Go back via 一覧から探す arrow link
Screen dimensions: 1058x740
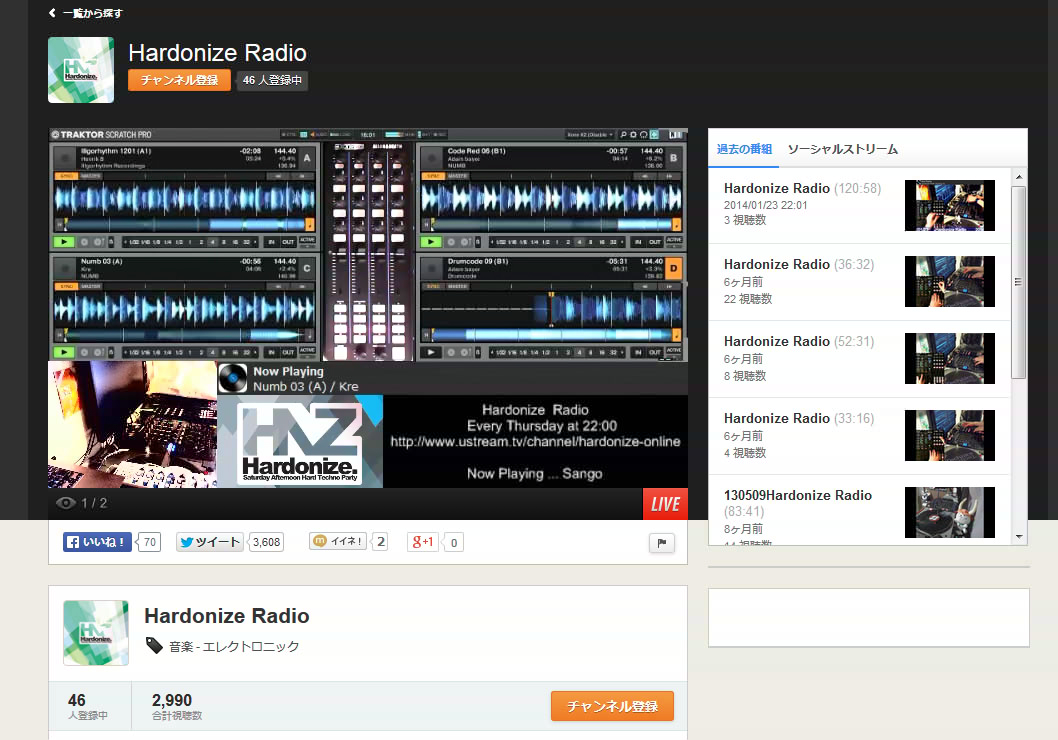point(85,13)
